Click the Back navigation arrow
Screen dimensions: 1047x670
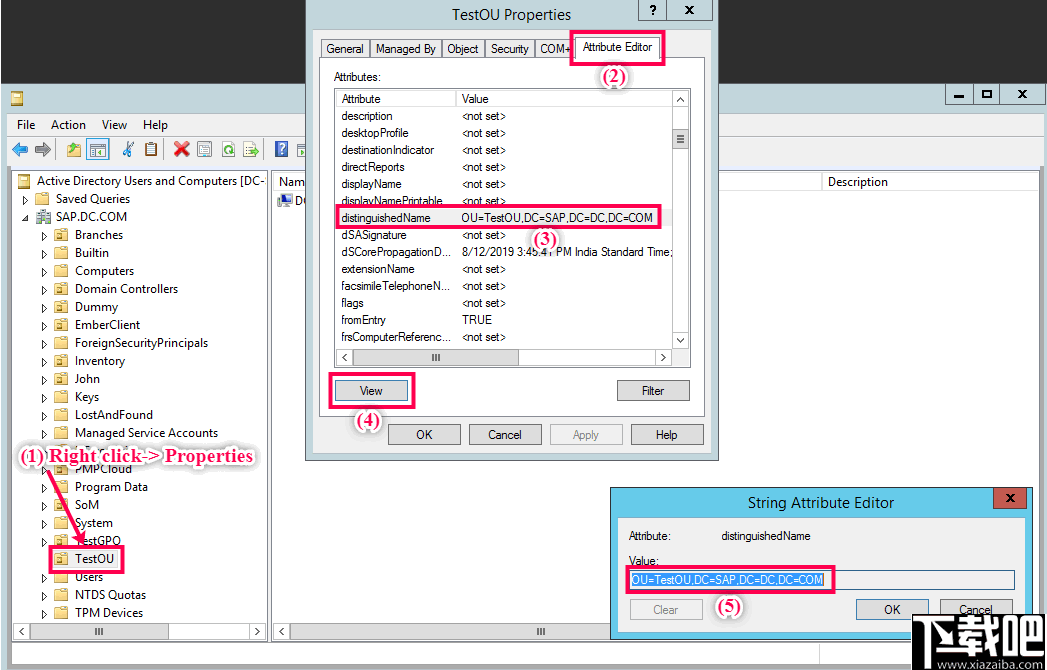coord(19,149)
